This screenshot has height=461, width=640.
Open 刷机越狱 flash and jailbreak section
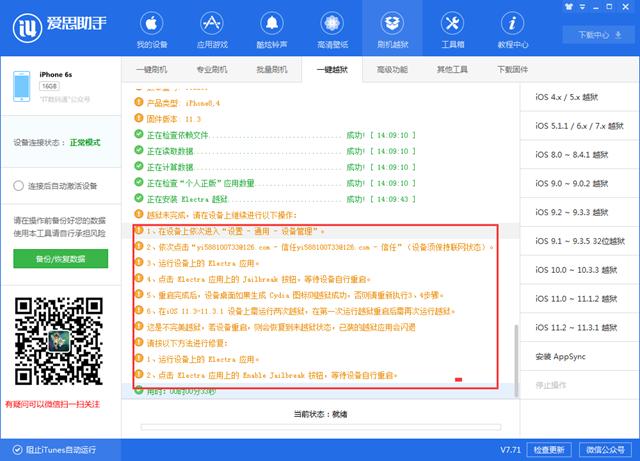(x=392, y=30)
